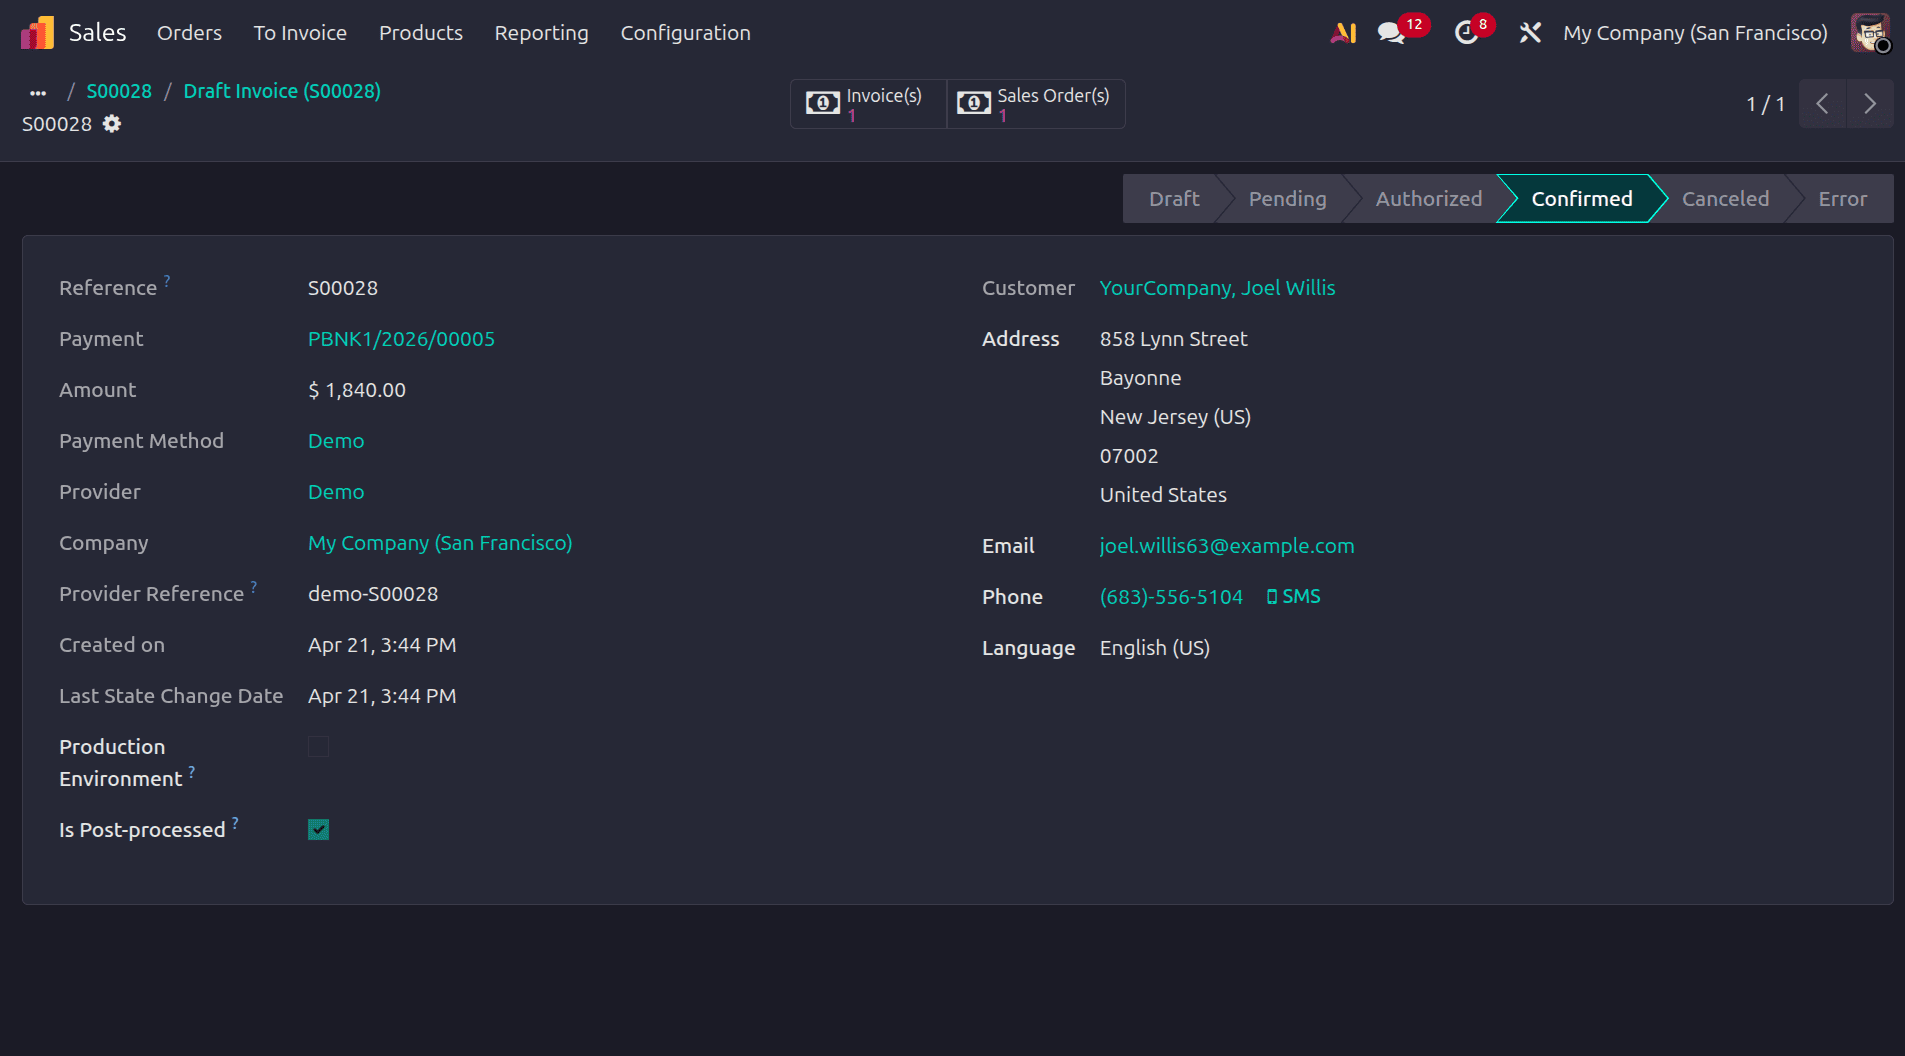This screenshot has width=1905, height=1056.
Task: Click the 07002 zip code
Action: click(1129, 456)
